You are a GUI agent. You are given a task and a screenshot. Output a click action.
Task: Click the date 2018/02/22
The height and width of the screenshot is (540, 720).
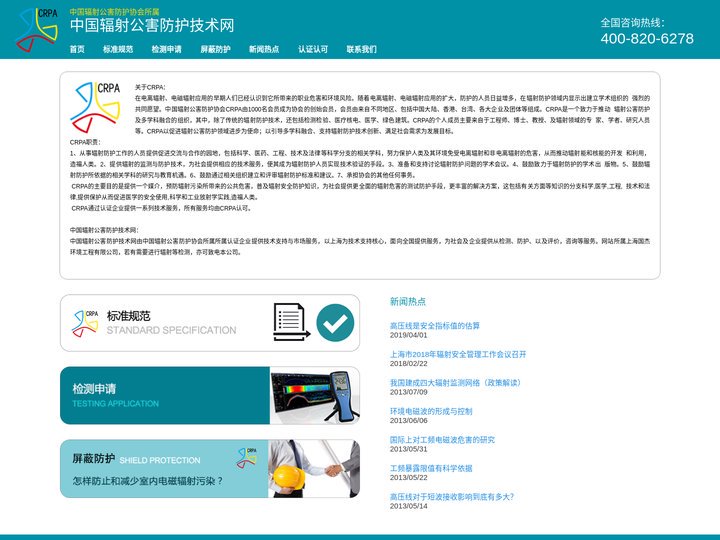pos(409,364)
